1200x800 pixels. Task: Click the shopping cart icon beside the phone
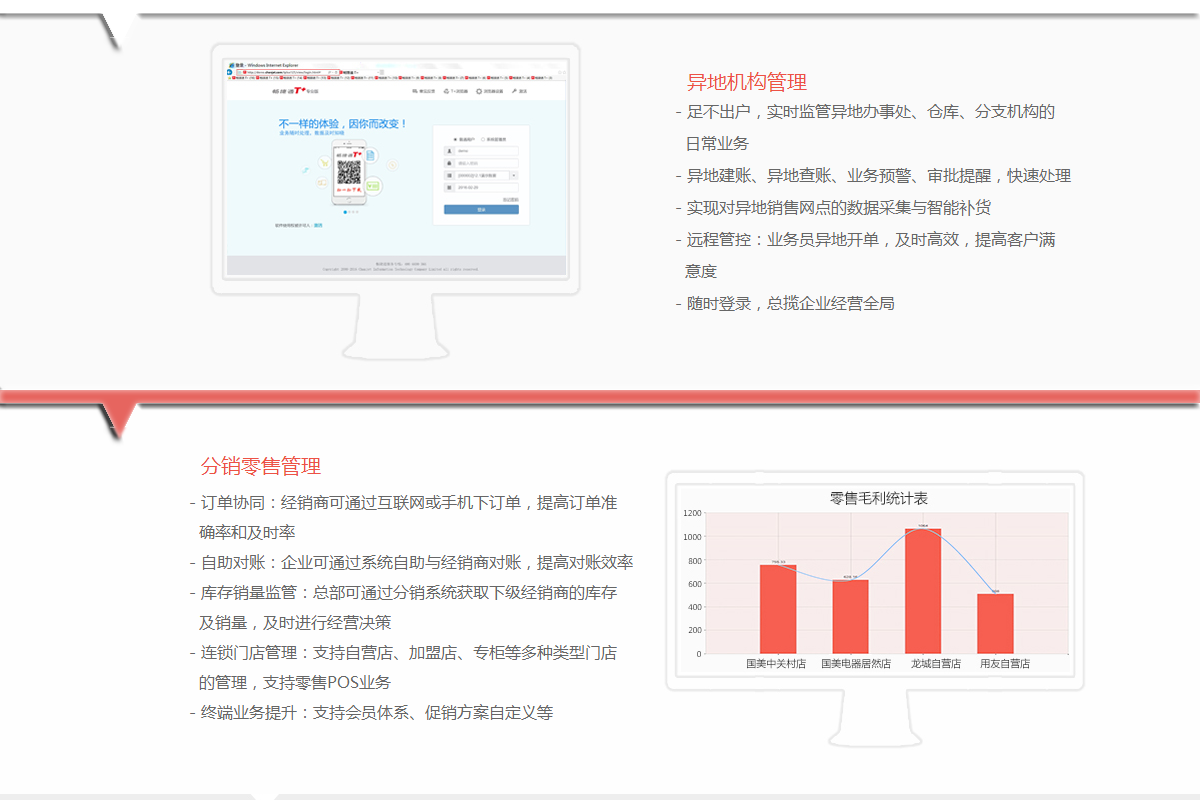tap(324, 162)
